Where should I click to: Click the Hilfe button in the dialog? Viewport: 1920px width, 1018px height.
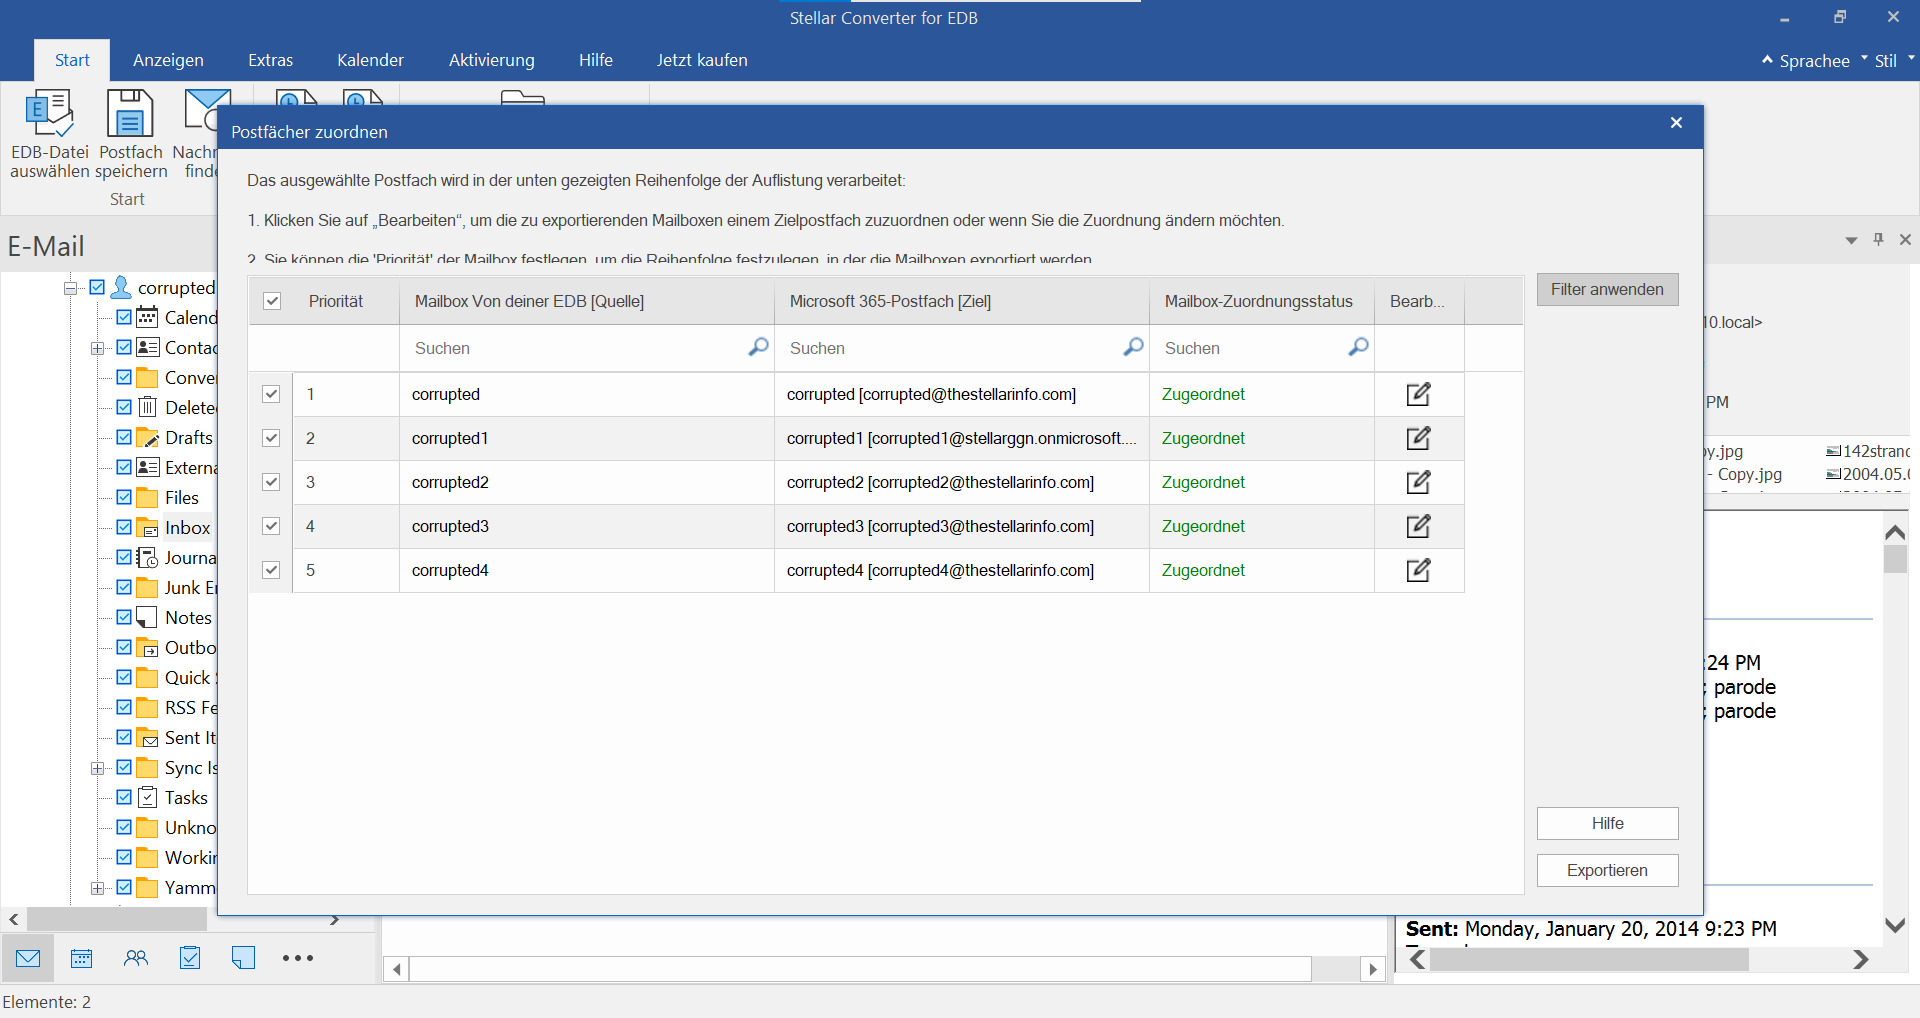(x=1607, y=823)
